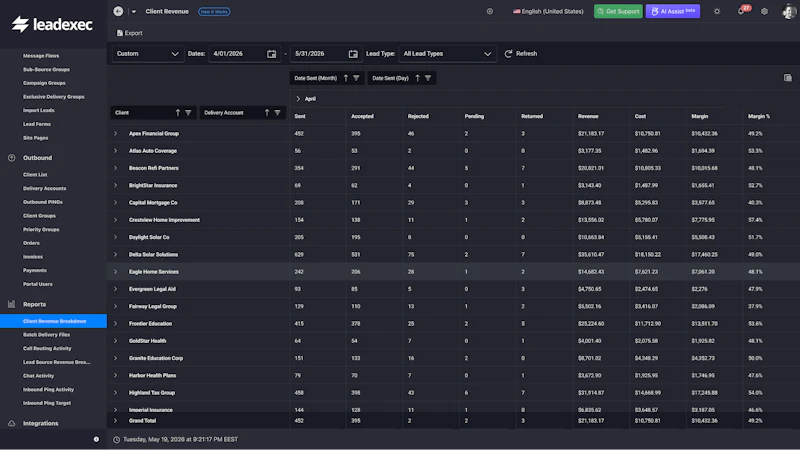Expand the Delta Solar Solutions row

[116, 255]
